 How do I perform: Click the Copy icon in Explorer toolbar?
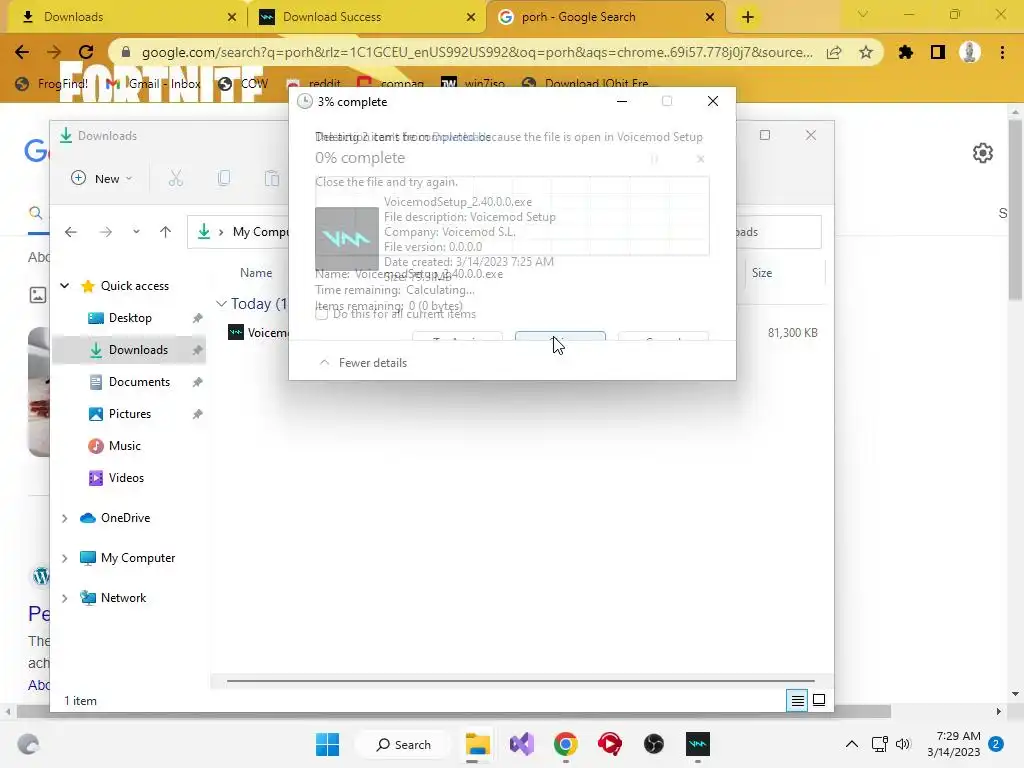pos(224,178)
